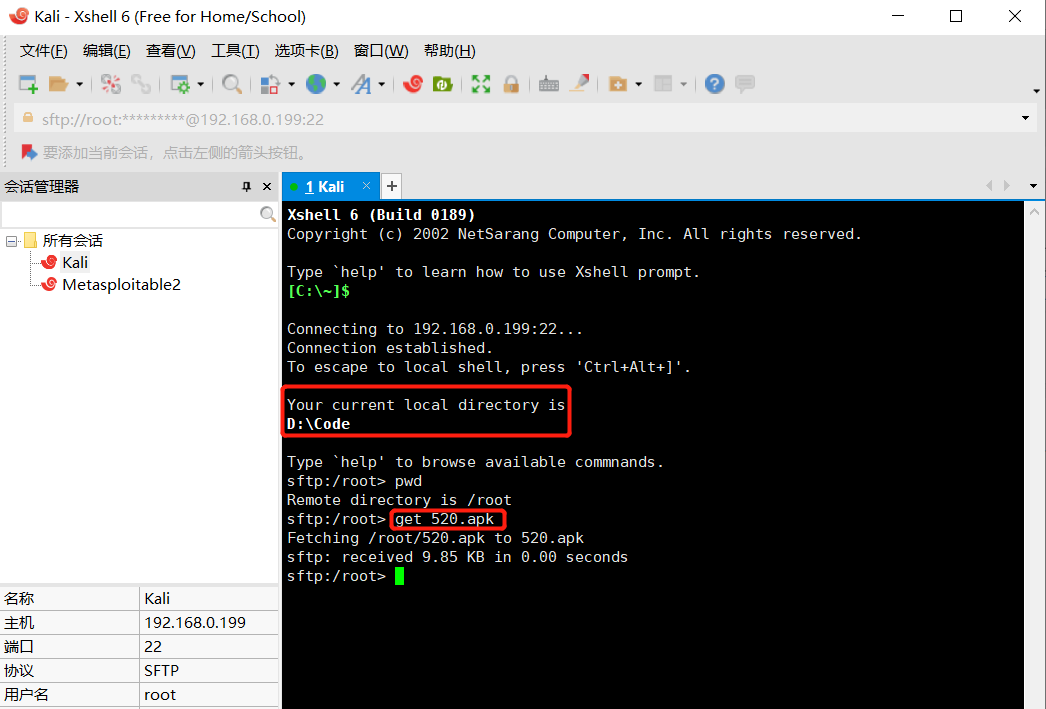Click the new folder plus icon
This screenshot has height=709, width=1046.
(x=618, y=84)
